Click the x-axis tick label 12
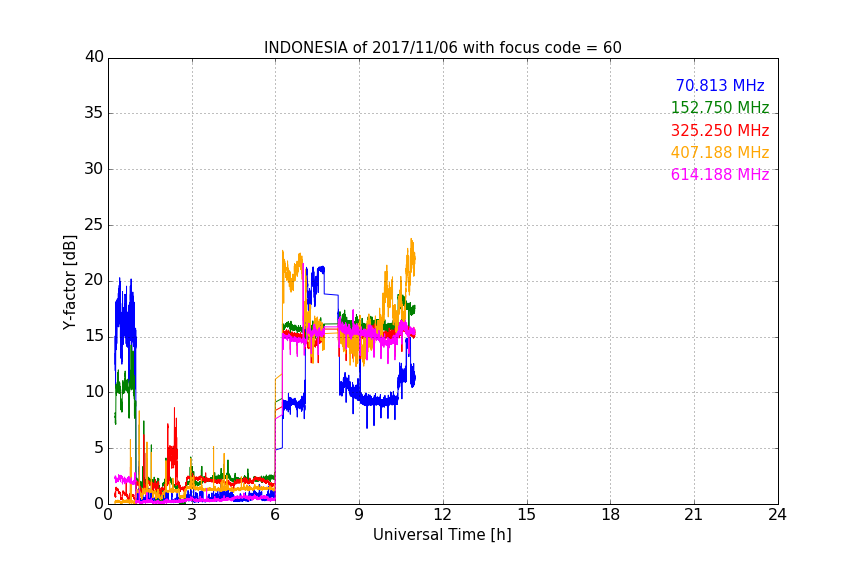 click(442, 515)
